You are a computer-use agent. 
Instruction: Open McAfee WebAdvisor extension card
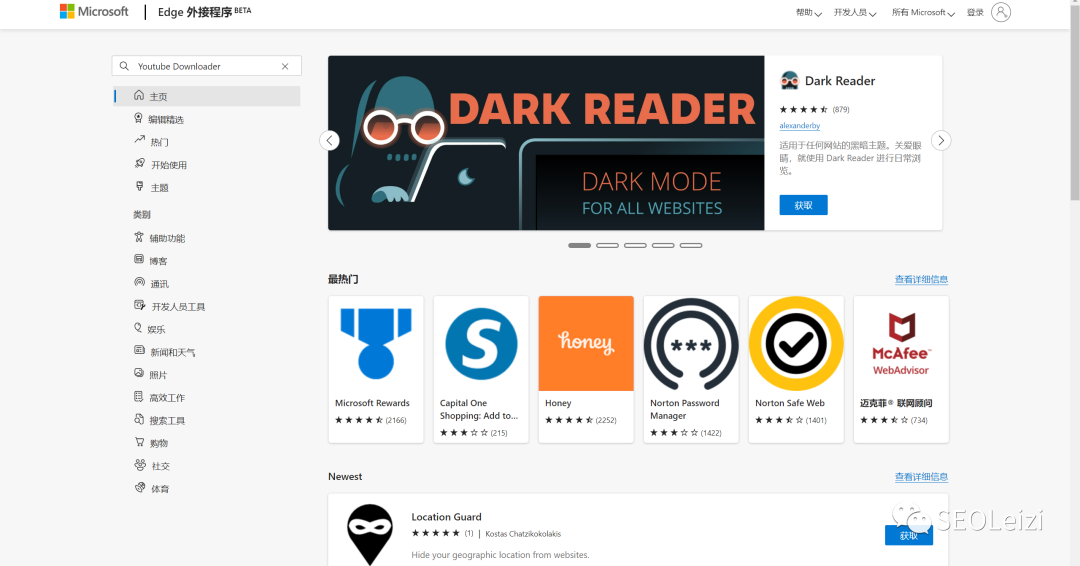[901, 370]
